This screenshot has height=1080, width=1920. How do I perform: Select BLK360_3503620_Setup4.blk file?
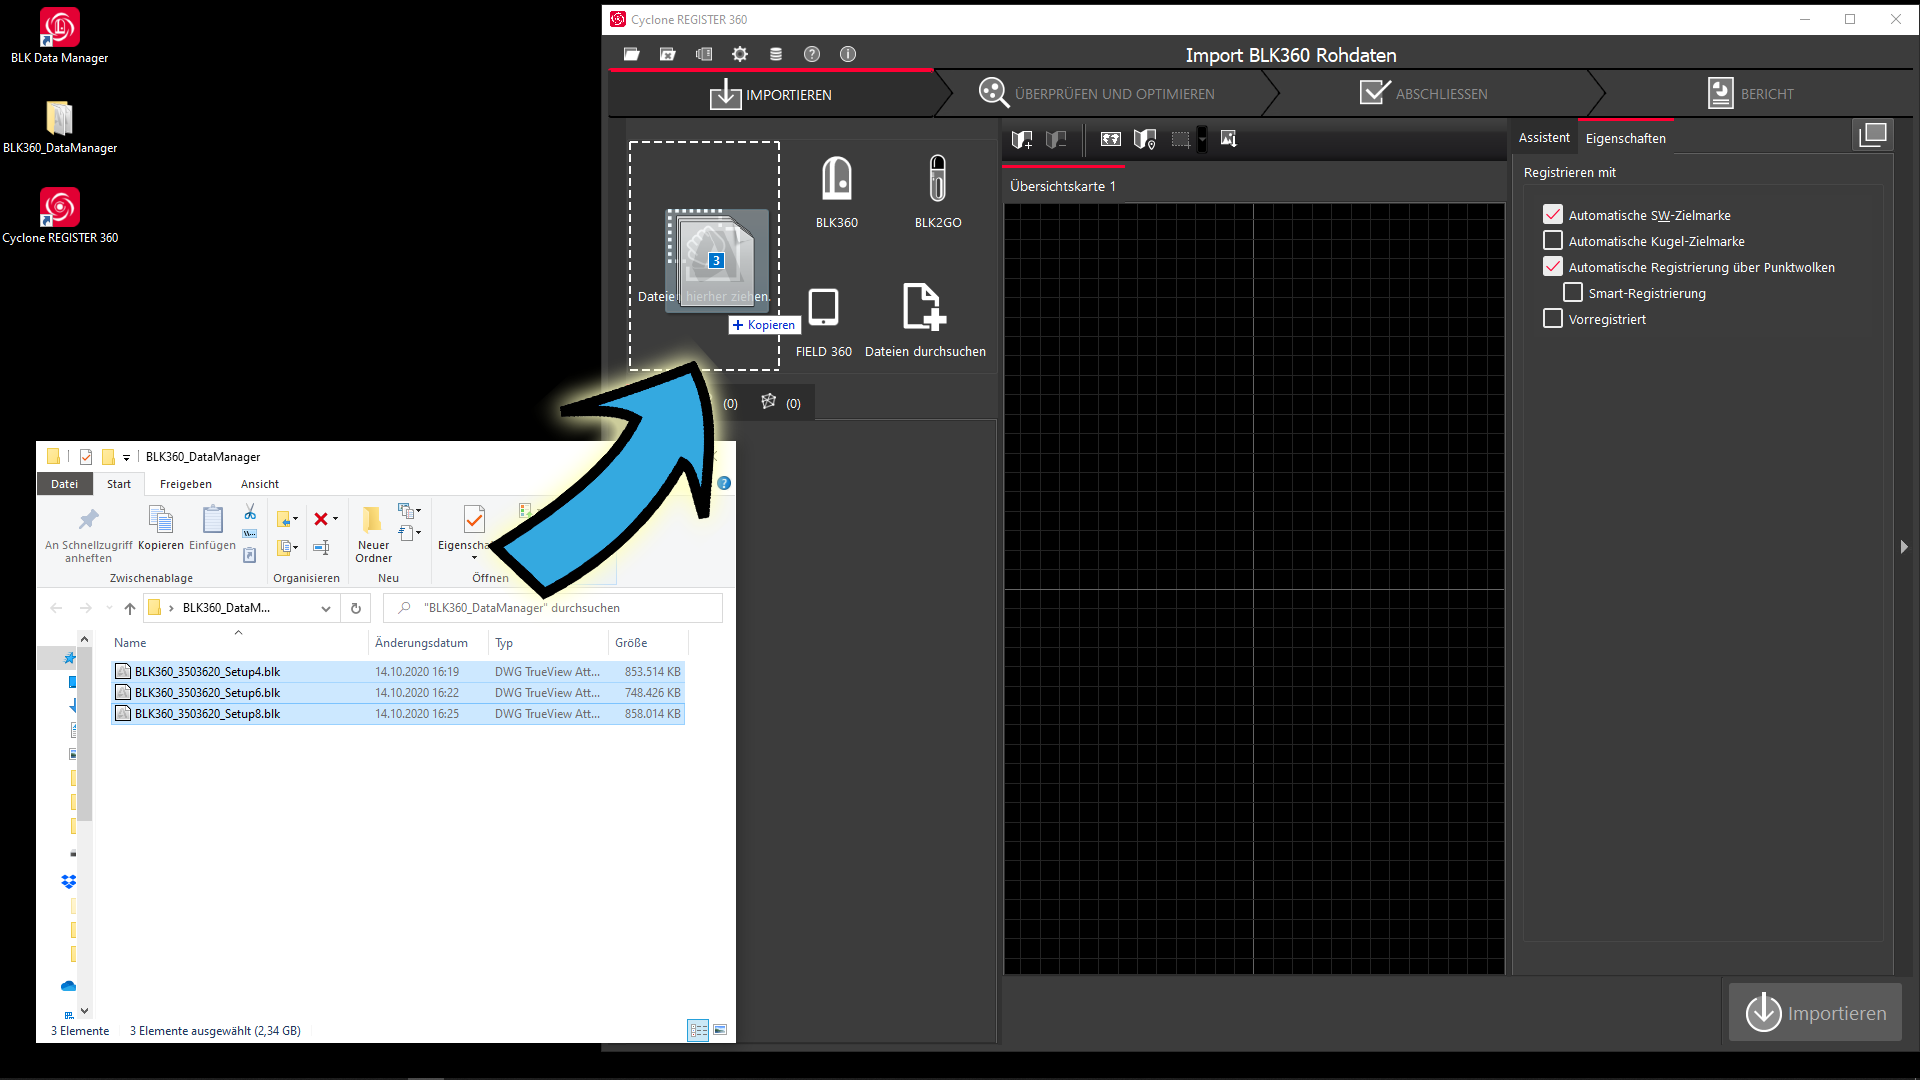(398, 672)
